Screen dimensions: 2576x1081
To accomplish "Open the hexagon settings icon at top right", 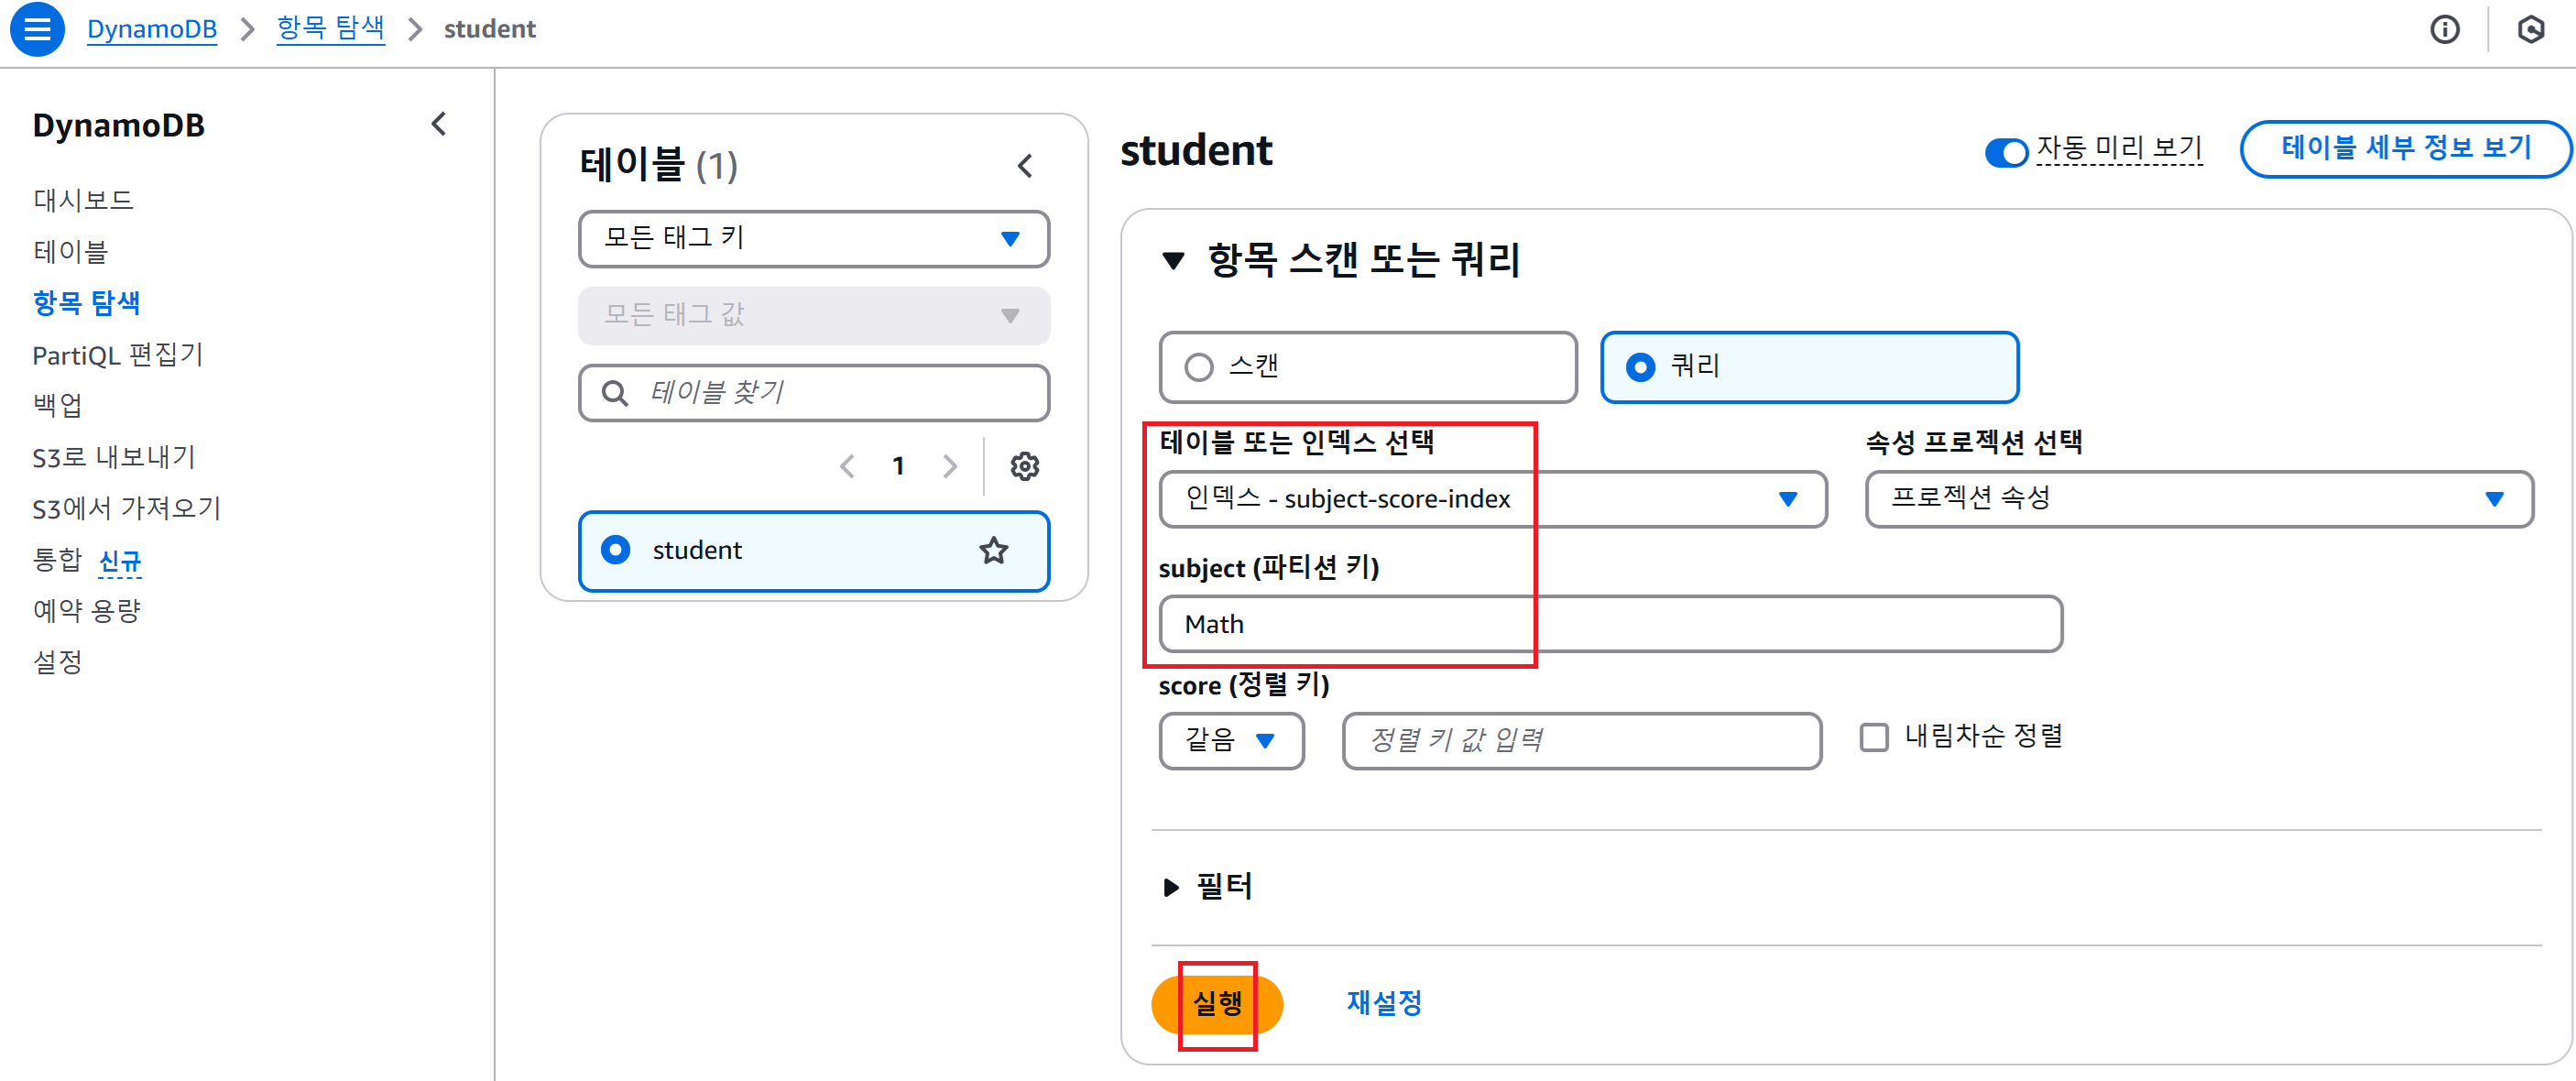I will (2530, 30).
